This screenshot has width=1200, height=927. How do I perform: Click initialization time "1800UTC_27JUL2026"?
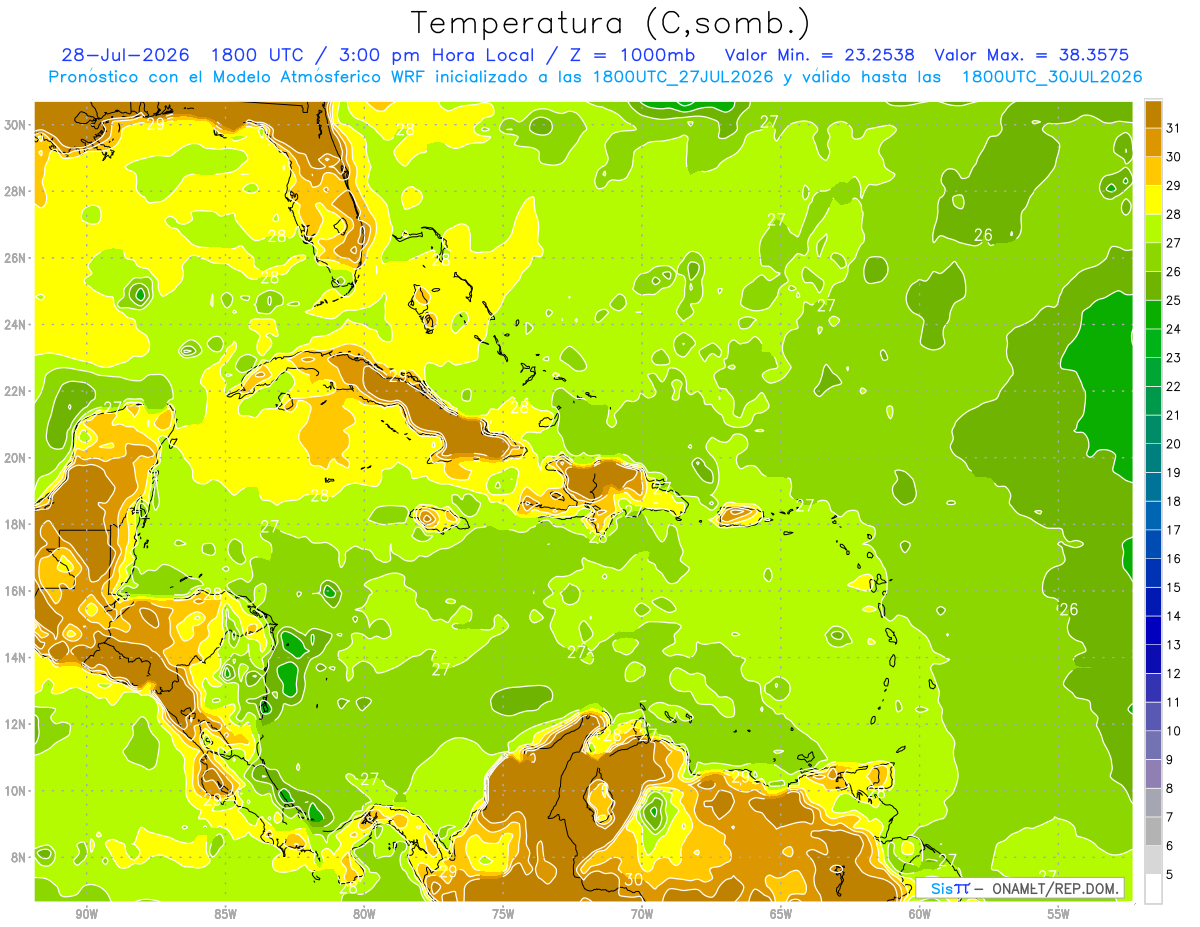pos(683,76)
